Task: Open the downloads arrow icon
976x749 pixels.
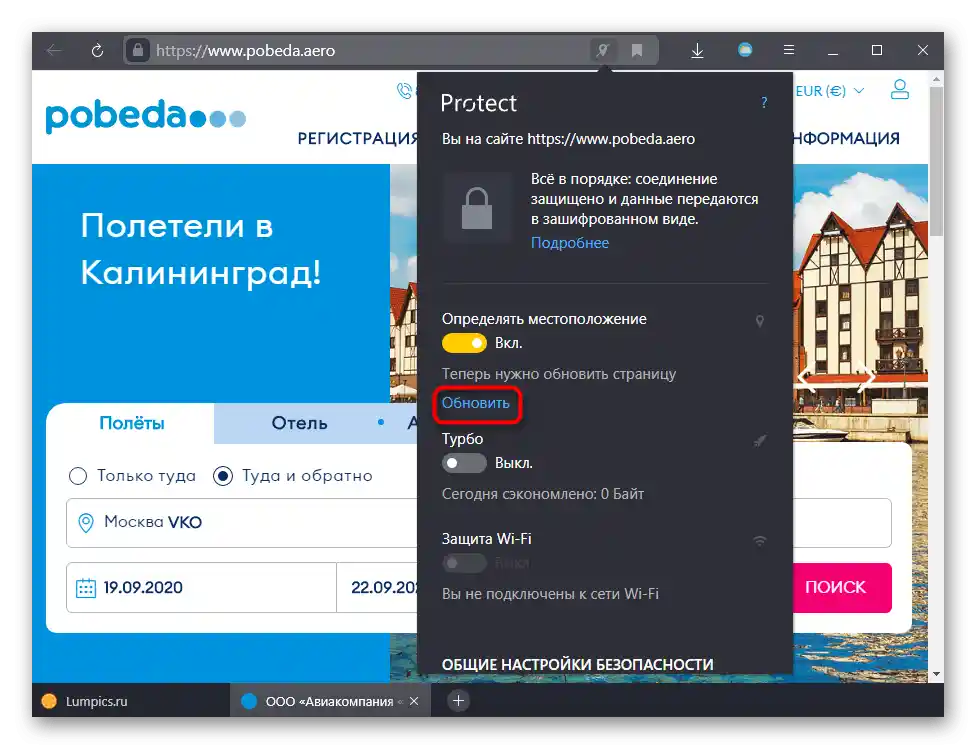Action: click(x=698, y=50)
